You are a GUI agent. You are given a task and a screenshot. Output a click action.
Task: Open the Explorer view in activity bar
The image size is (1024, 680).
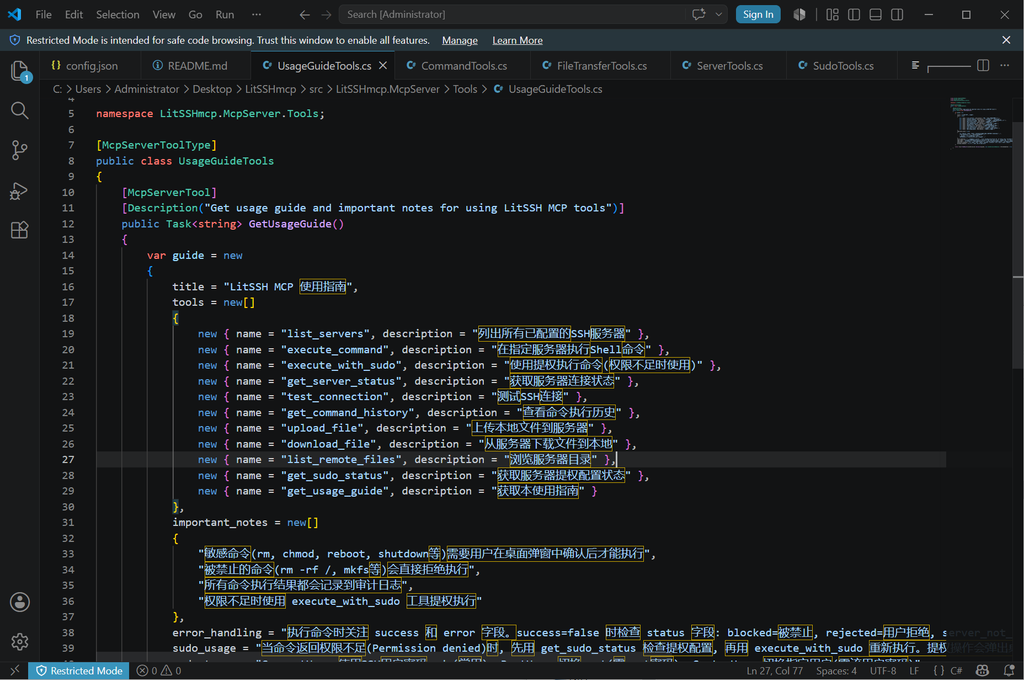20,71
